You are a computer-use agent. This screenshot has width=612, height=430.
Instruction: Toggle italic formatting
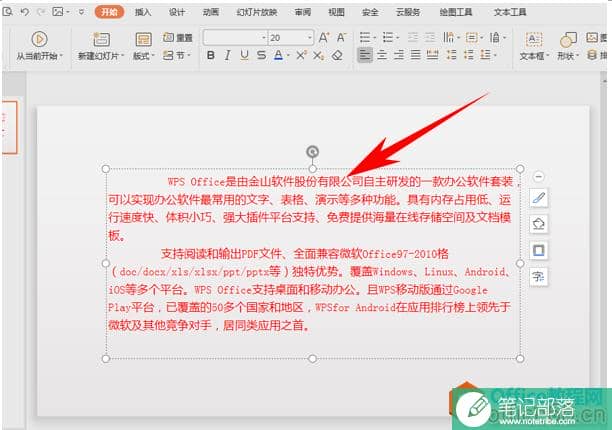coord(228,55)
